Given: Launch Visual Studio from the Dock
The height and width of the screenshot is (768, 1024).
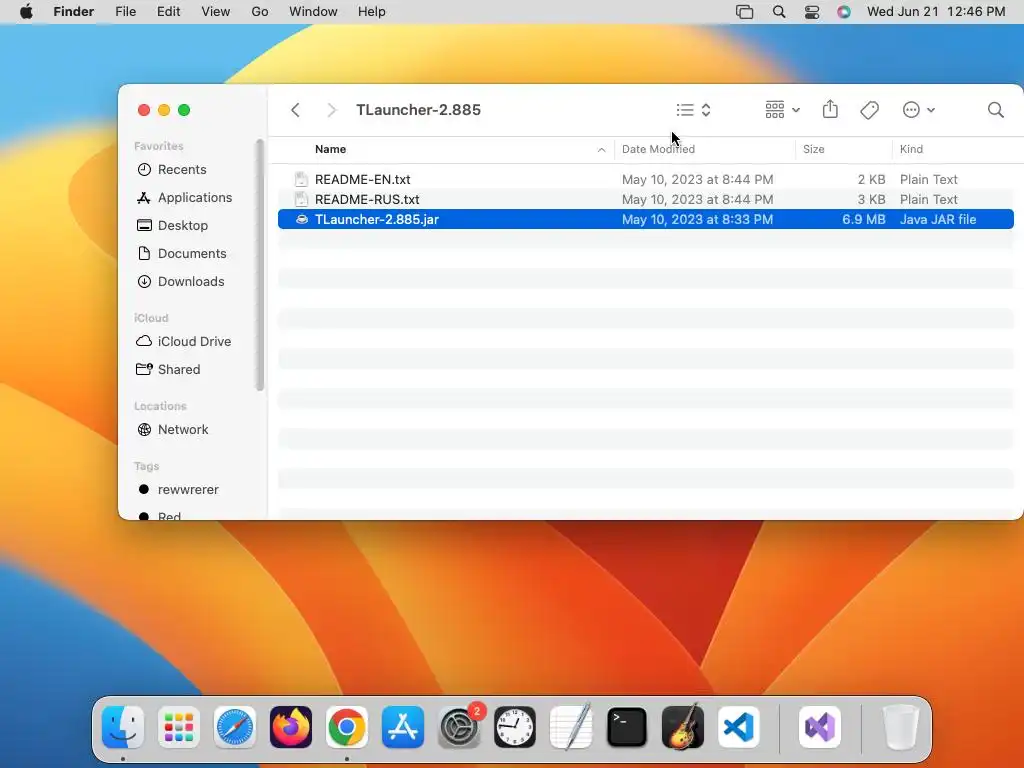Looking at the screenshot, I should (x=820, y=727).
